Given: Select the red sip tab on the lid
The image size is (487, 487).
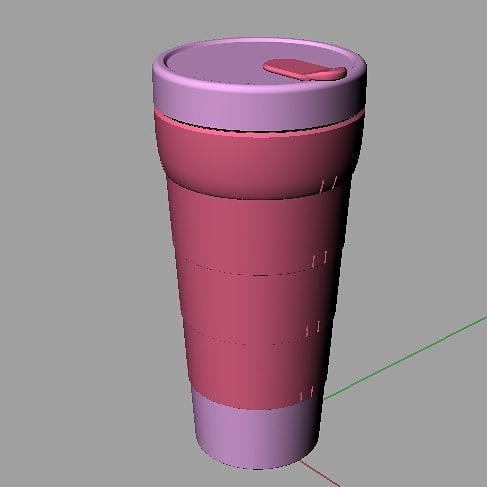Looking at the screenshot, I should click(x=305, y=69).
